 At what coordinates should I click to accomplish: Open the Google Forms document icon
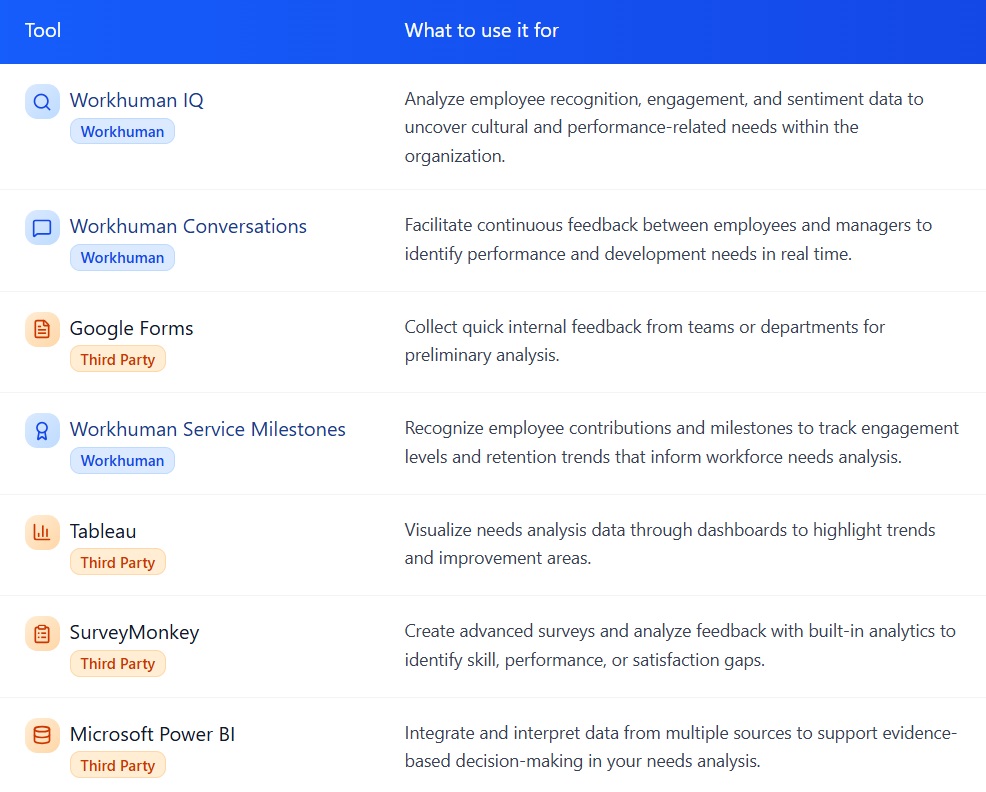[42, 329]
